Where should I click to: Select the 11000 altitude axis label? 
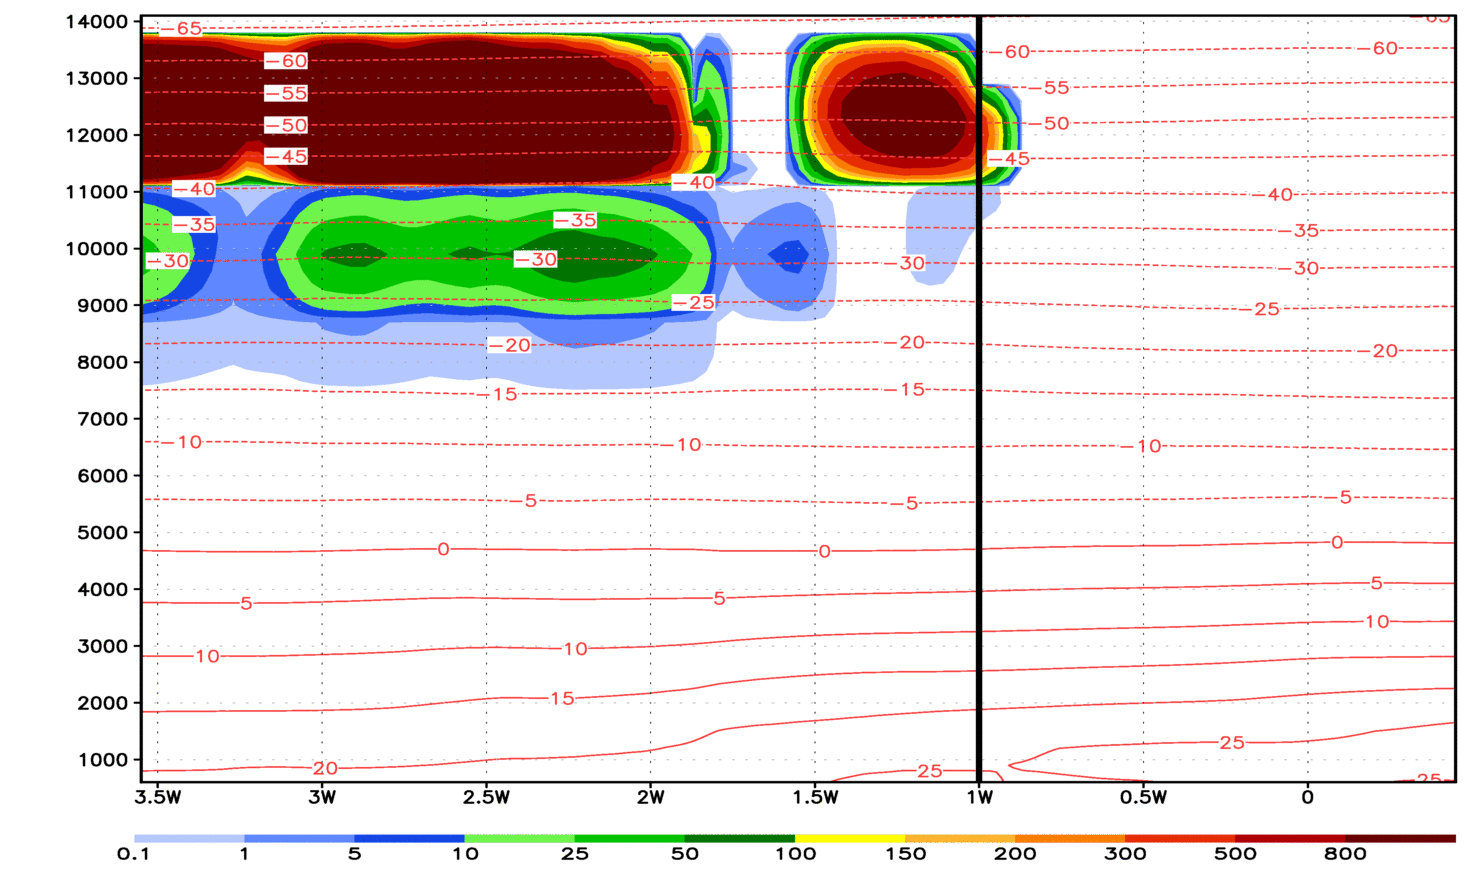[97, 192]
